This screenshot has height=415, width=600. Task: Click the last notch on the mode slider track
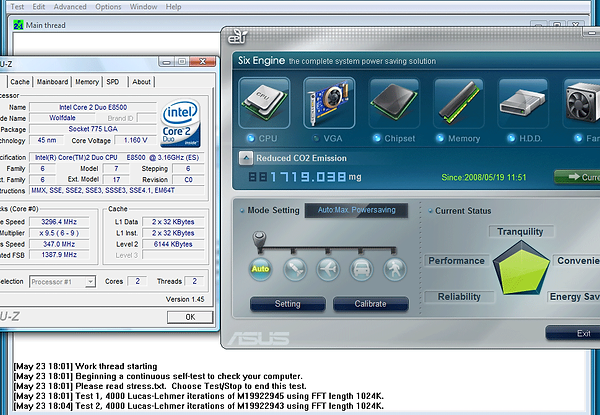394,251
